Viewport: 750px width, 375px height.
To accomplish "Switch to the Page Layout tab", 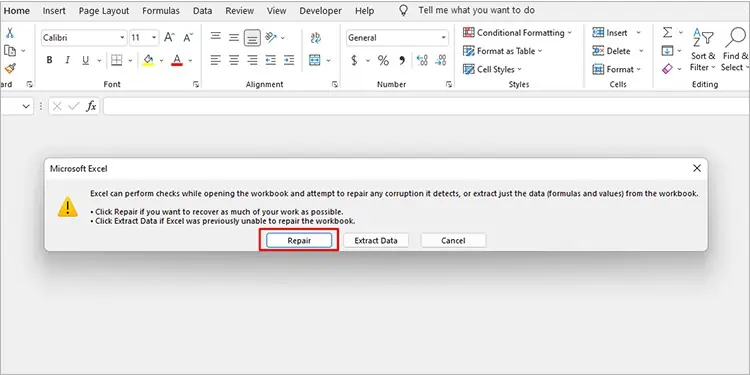I will point(104,11).
